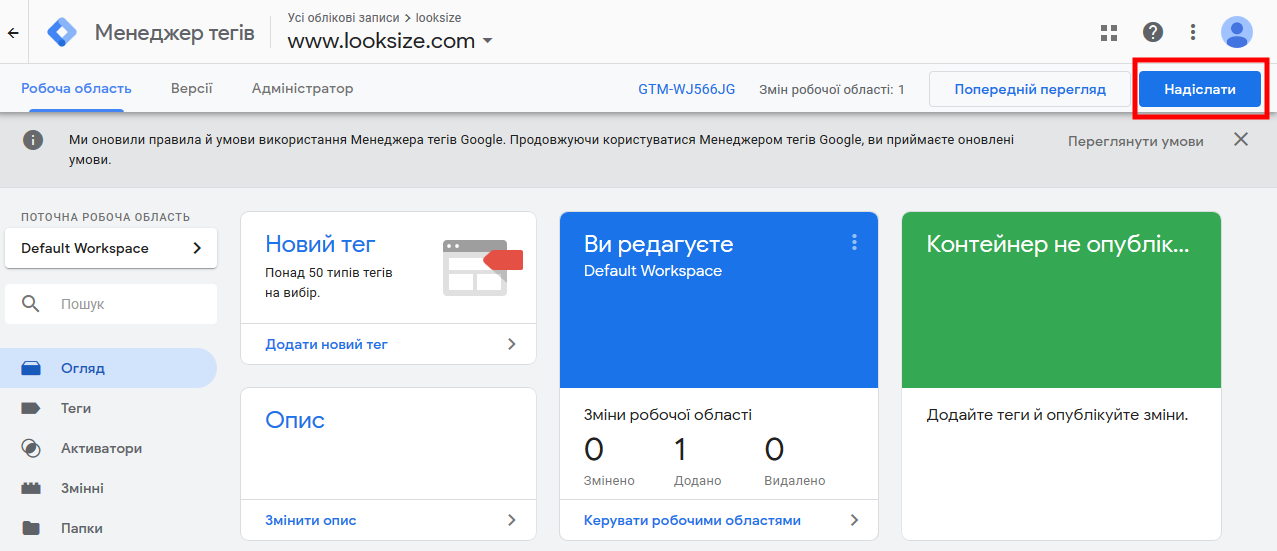Click chevron beside Змінити опис
Image resolution: width=1277 pixels, height=551 pixels.
click(512, 520)
